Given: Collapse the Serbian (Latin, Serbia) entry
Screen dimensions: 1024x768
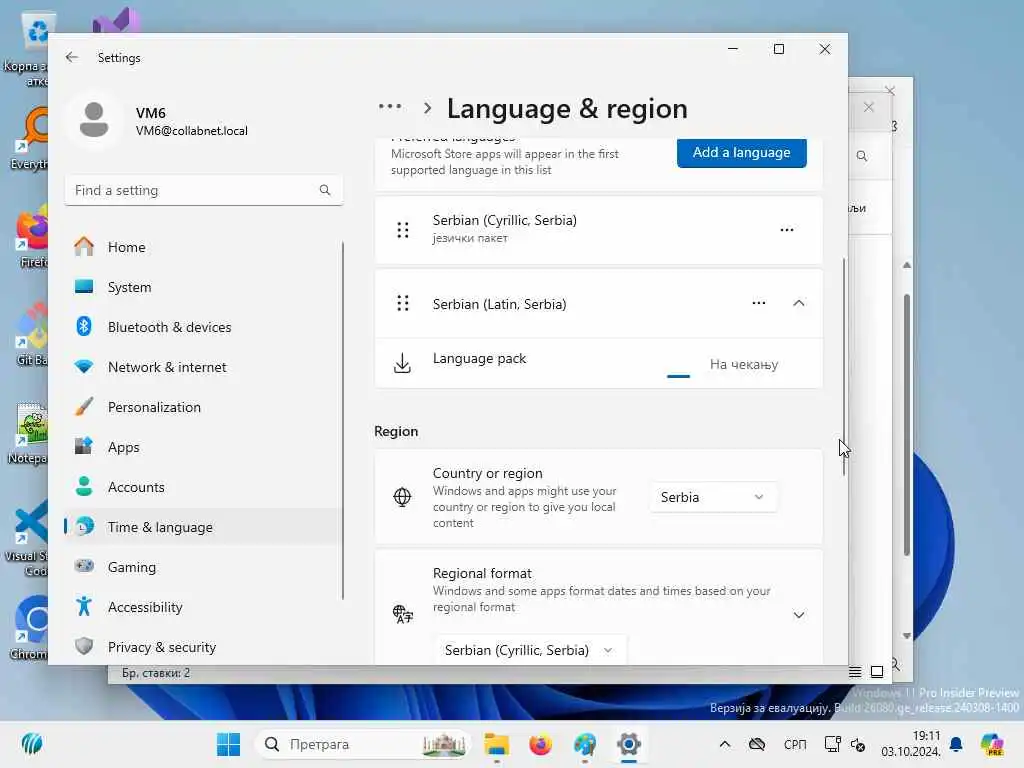Looking at the screenshot, I should [x=799, y=303].
